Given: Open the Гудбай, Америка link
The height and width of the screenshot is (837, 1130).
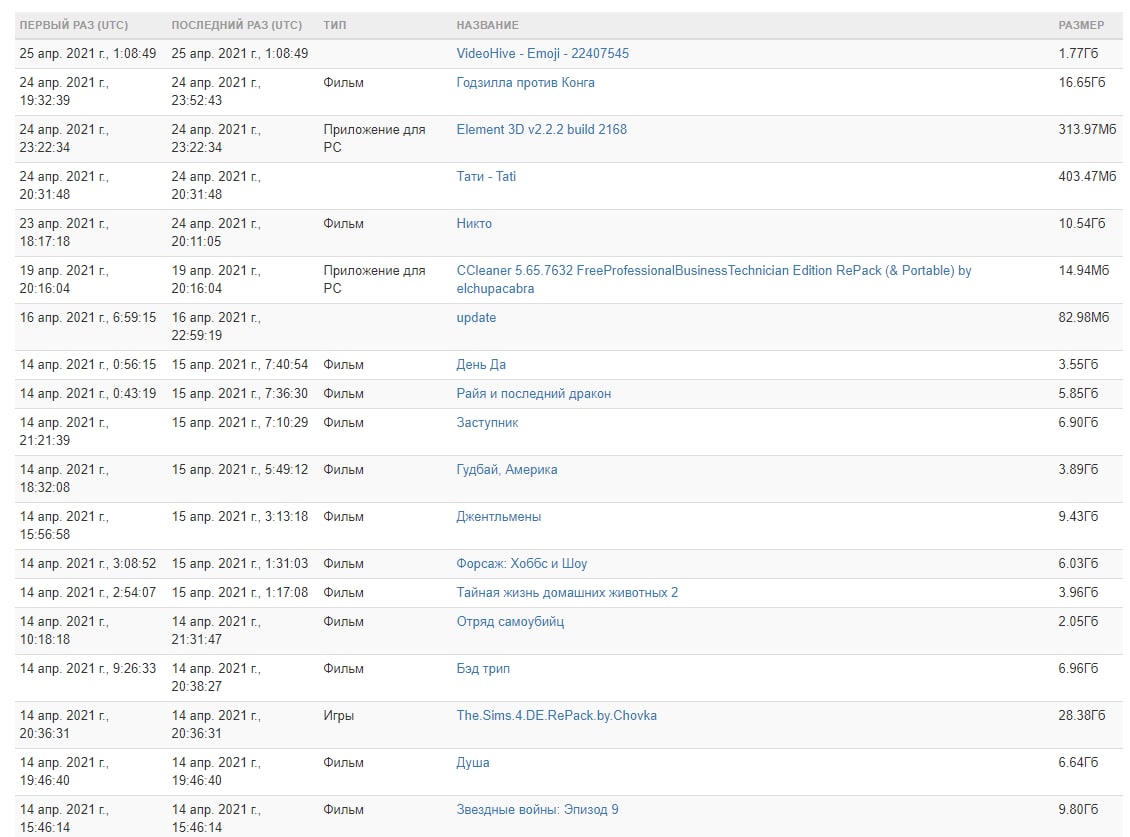Looking at the screenshot, I should [507, 470].
